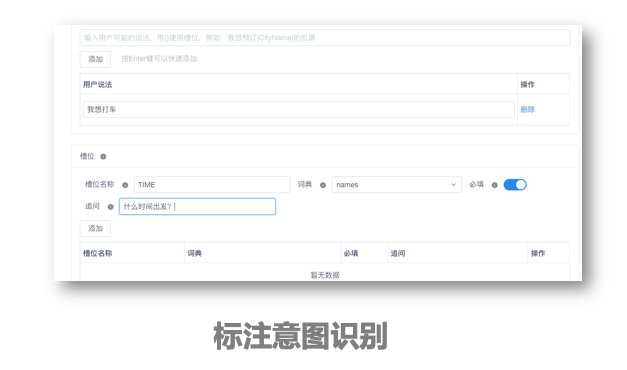The height and width of the screenshot is (370, 627).
Task: Click the user utterance input field at top
Action: [x=325, y=38]
